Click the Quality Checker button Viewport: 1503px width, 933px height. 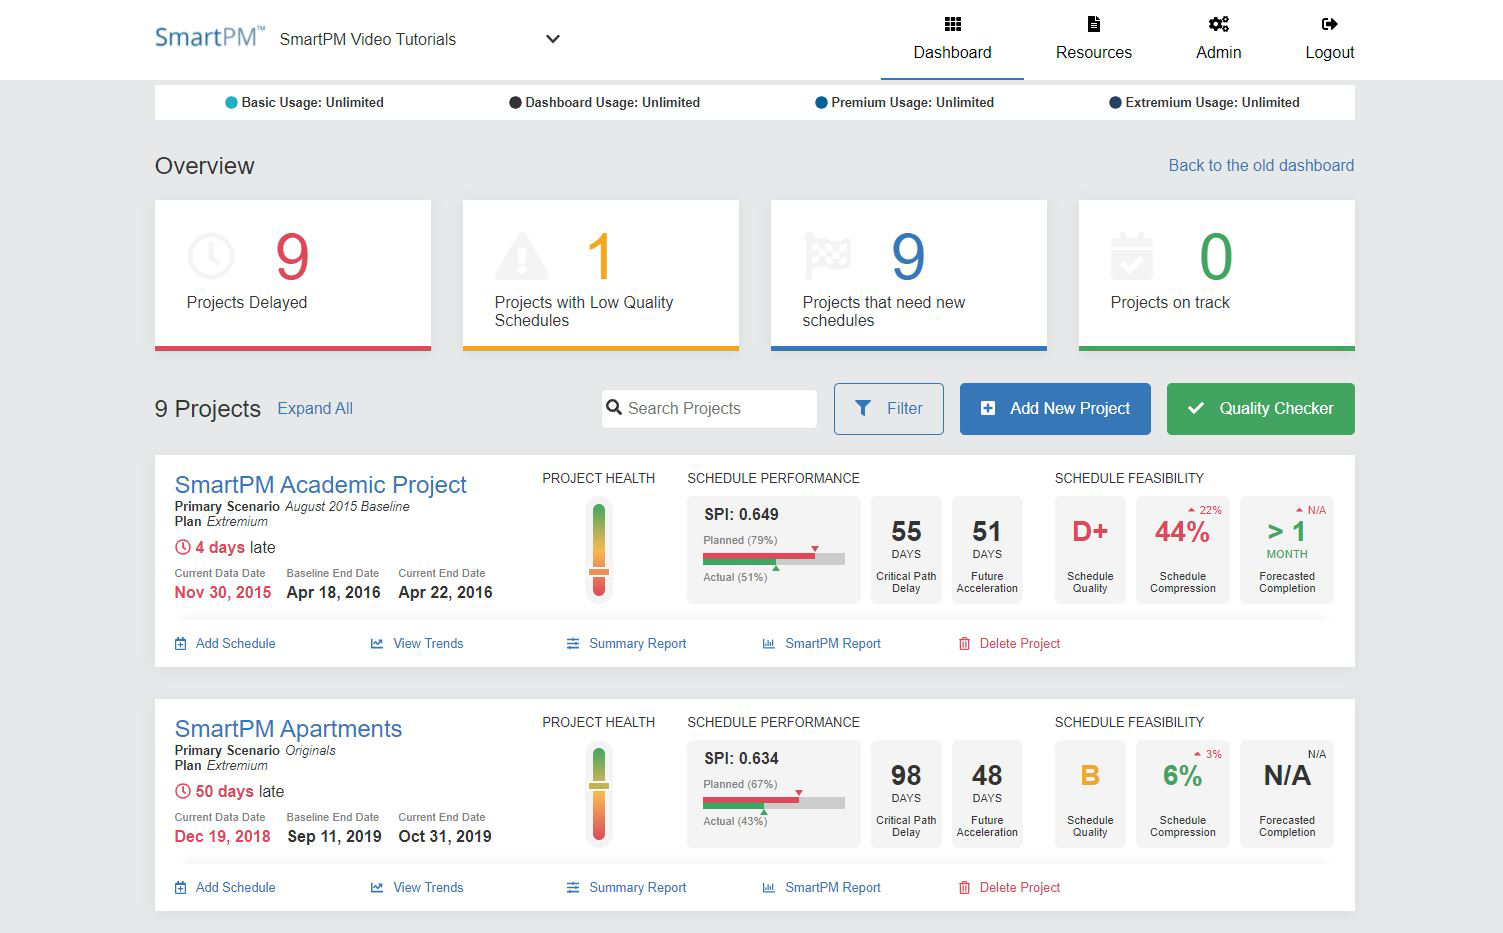pos(1260,408)
